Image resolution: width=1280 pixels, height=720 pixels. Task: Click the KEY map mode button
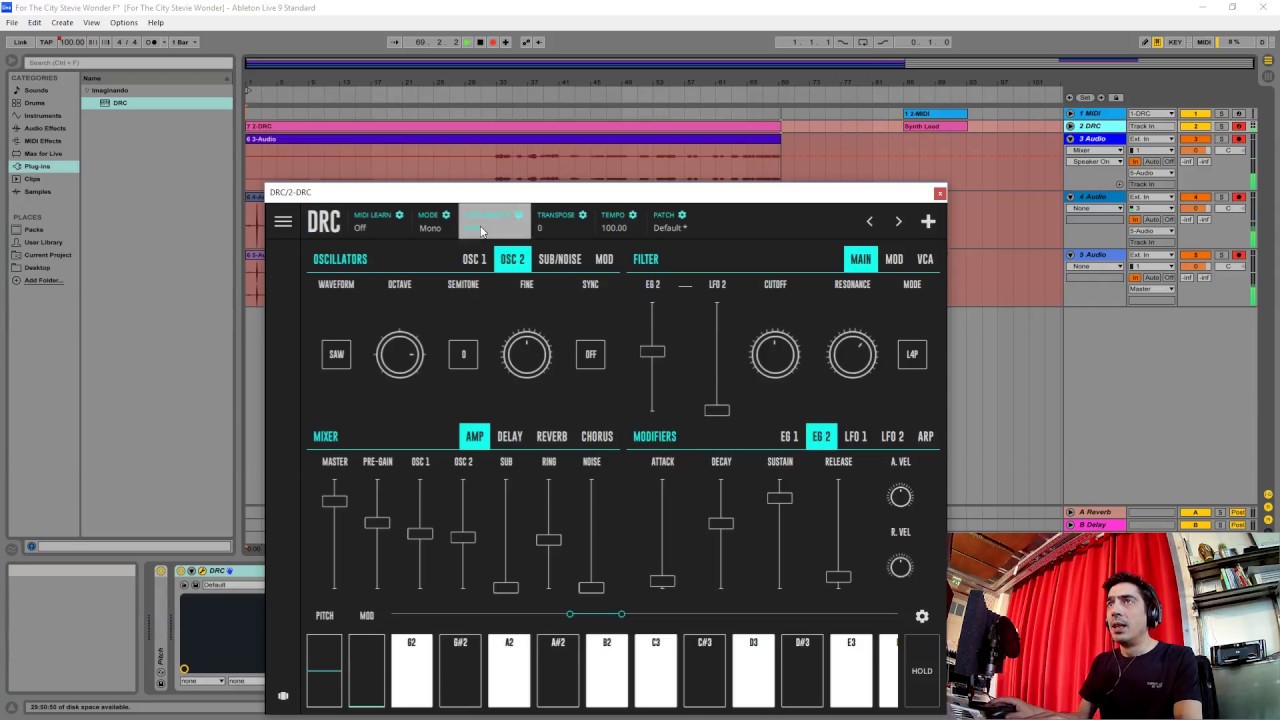pyautogui.click(x=1175, y=42)
